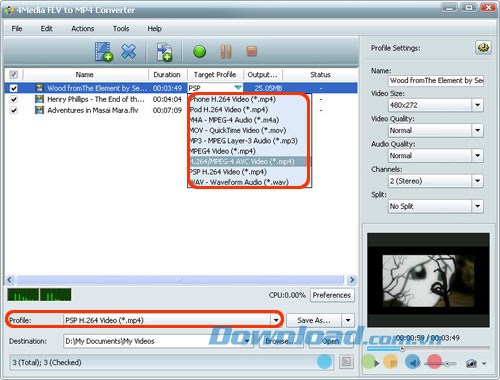Open the Save As dropdown arrow

tap(348, 320)
